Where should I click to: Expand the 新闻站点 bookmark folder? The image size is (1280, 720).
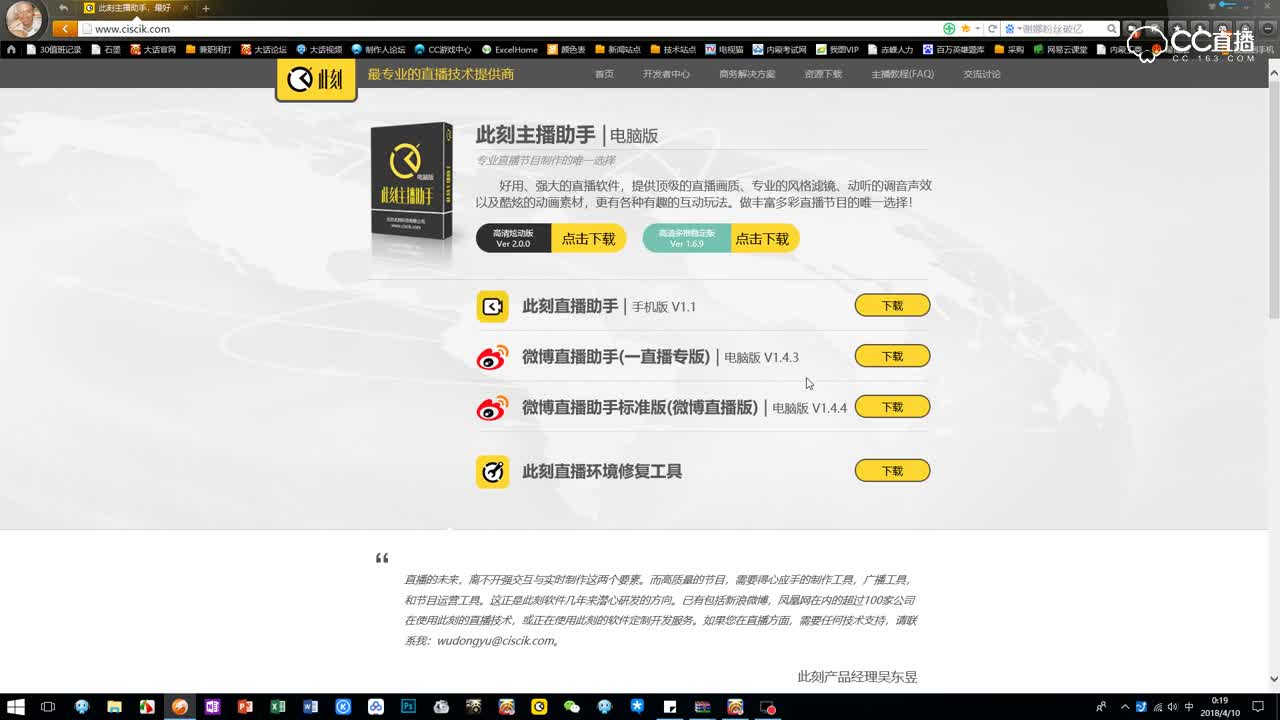point(617,49)
